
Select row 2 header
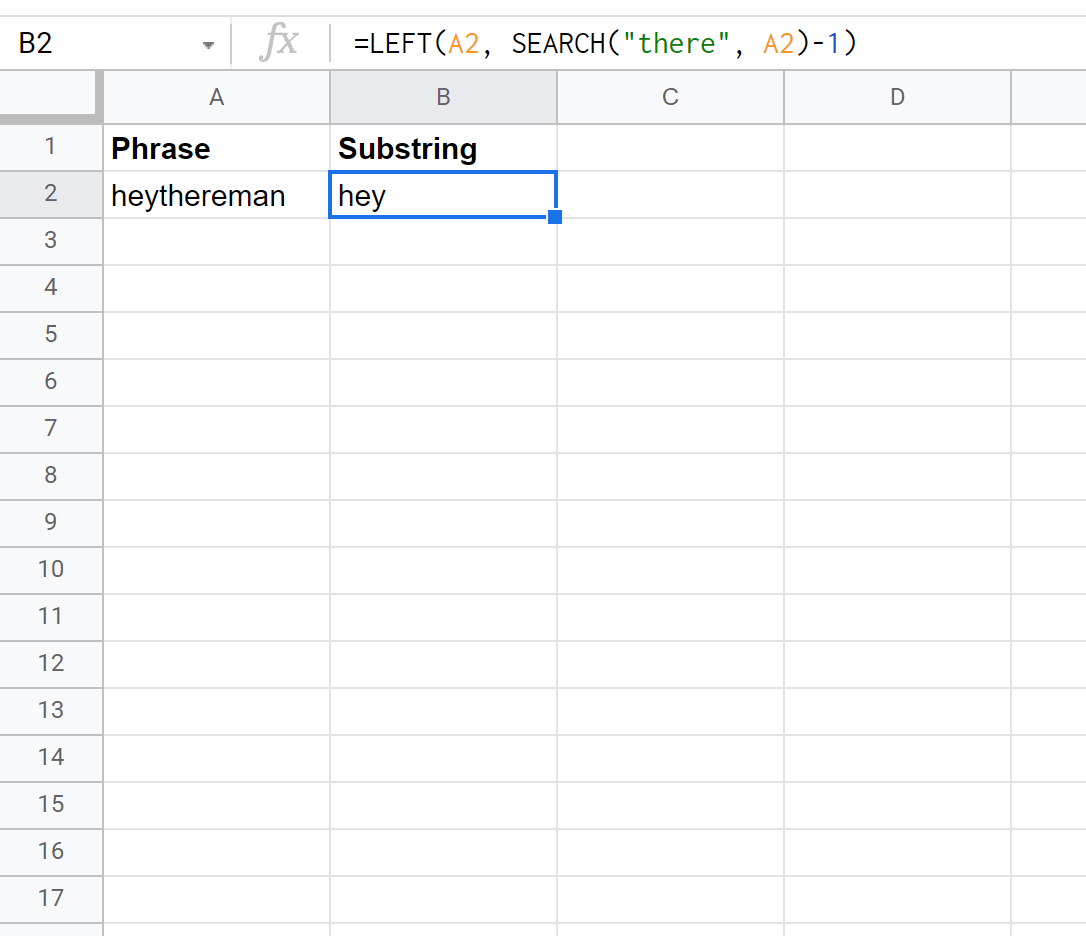click(50, 194)
